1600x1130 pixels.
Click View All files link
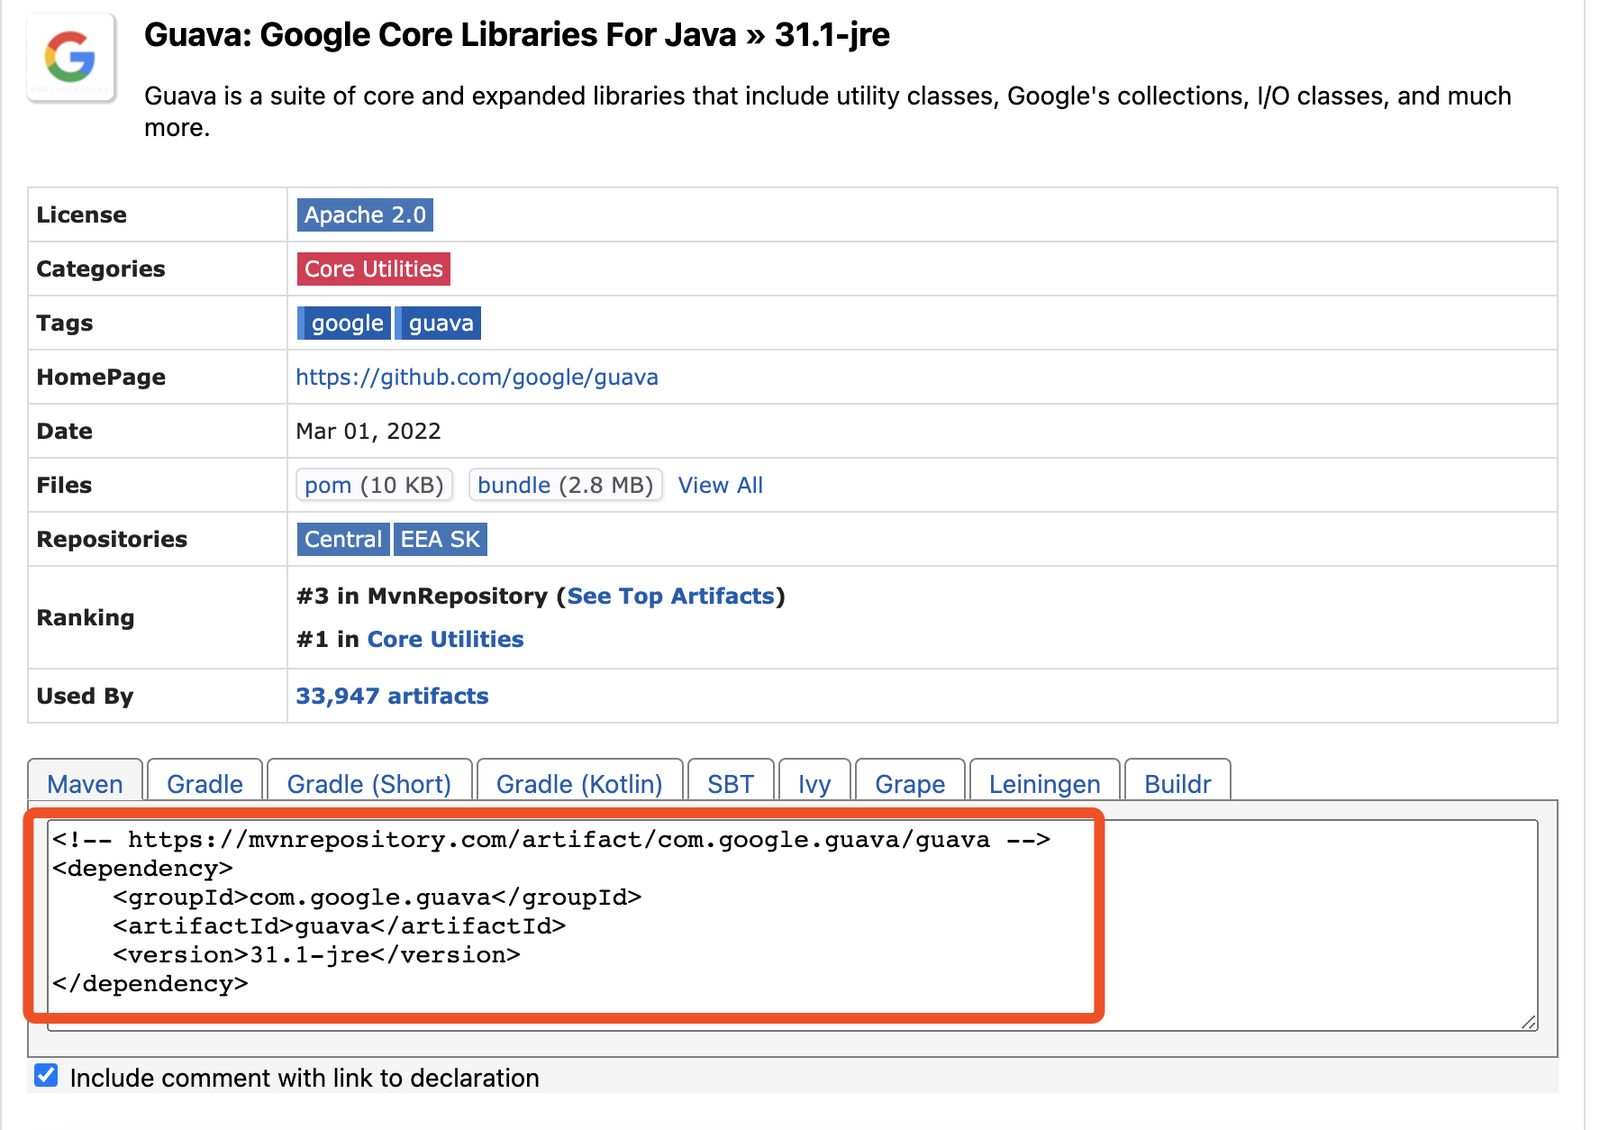click(720, 485)
